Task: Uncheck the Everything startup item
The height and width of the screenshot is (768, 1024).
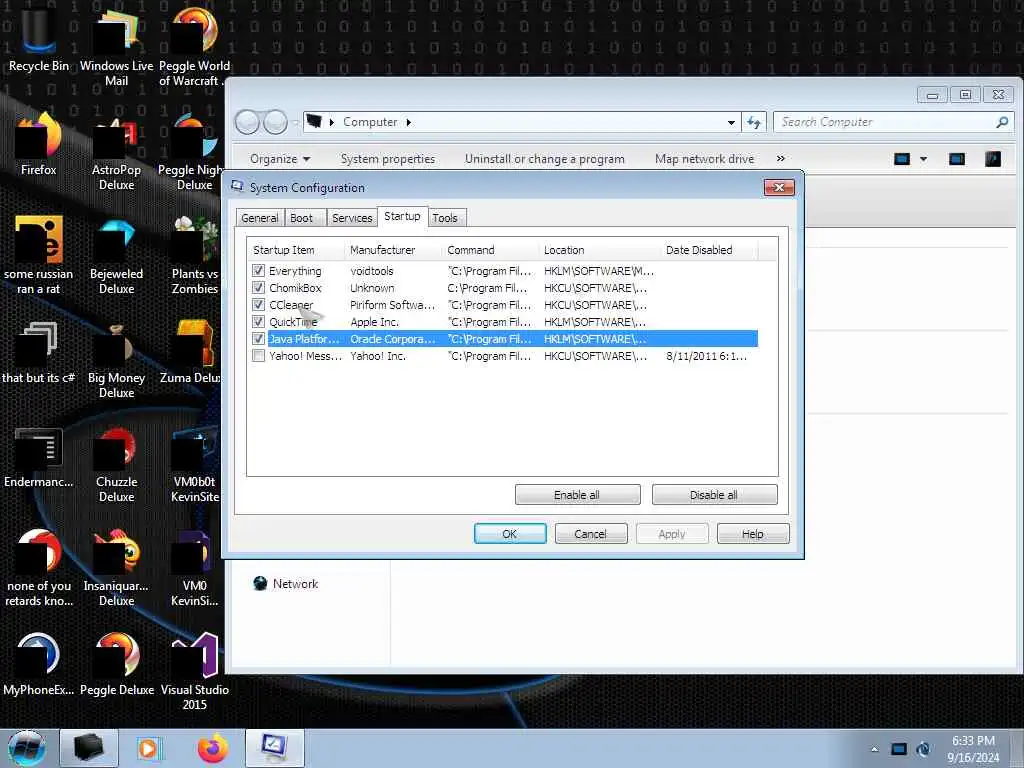Action: 259,270
